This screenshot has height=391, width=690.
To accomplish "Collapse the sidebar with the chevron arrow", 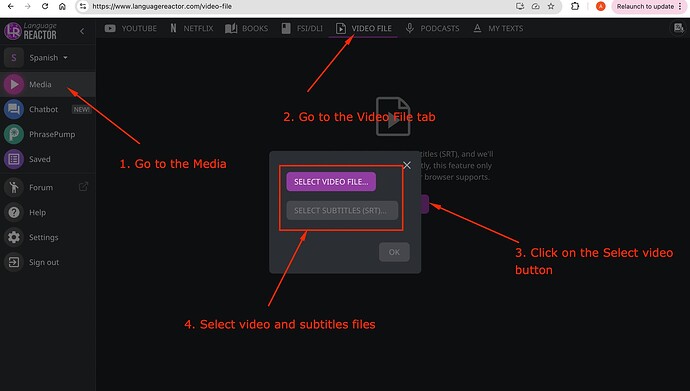I will tap(82, 31).
